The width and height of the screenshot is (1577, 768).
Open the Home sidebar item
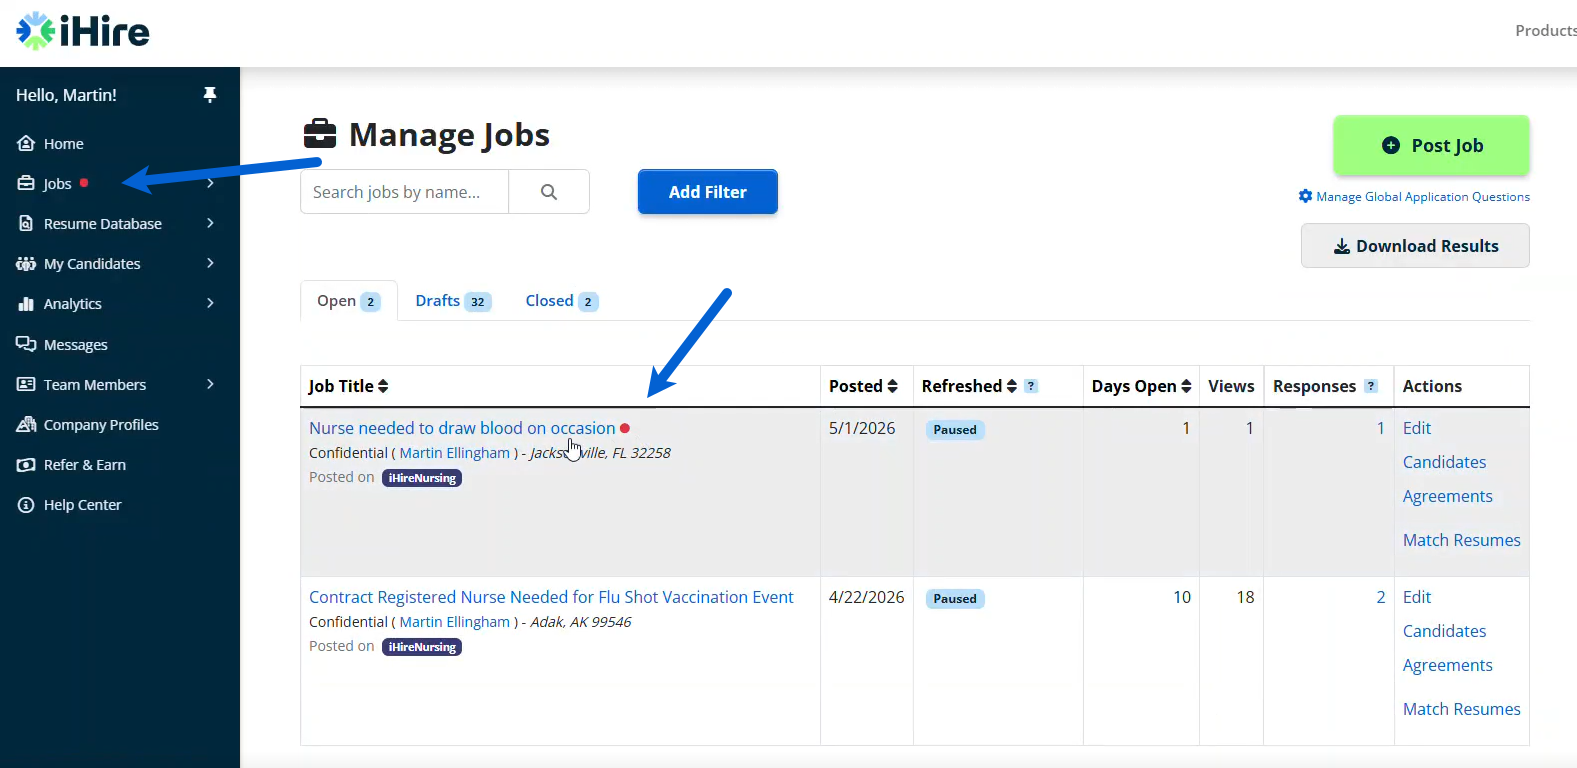(x=64, y=144)
